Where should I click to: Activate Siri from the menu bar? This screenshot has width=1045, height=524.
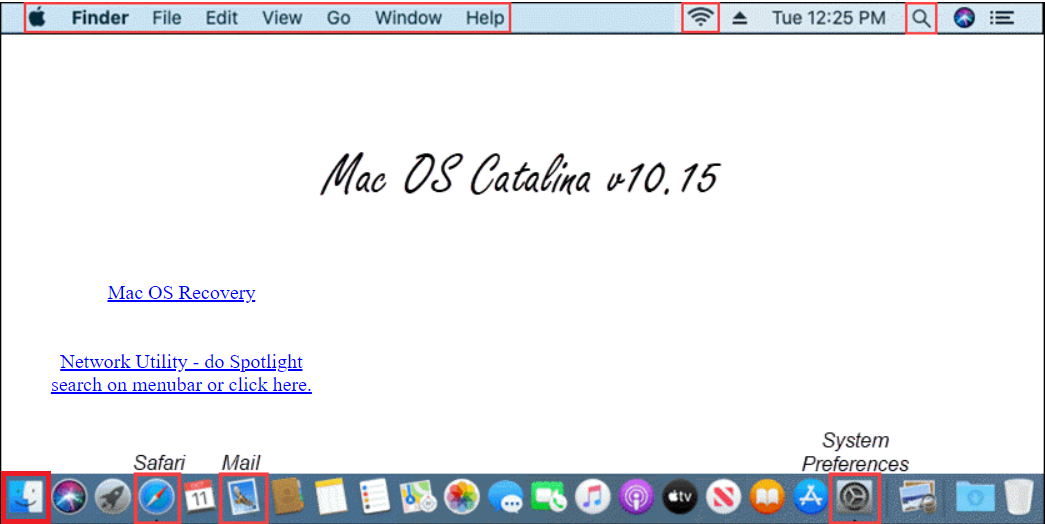click(x=964, y=17)
